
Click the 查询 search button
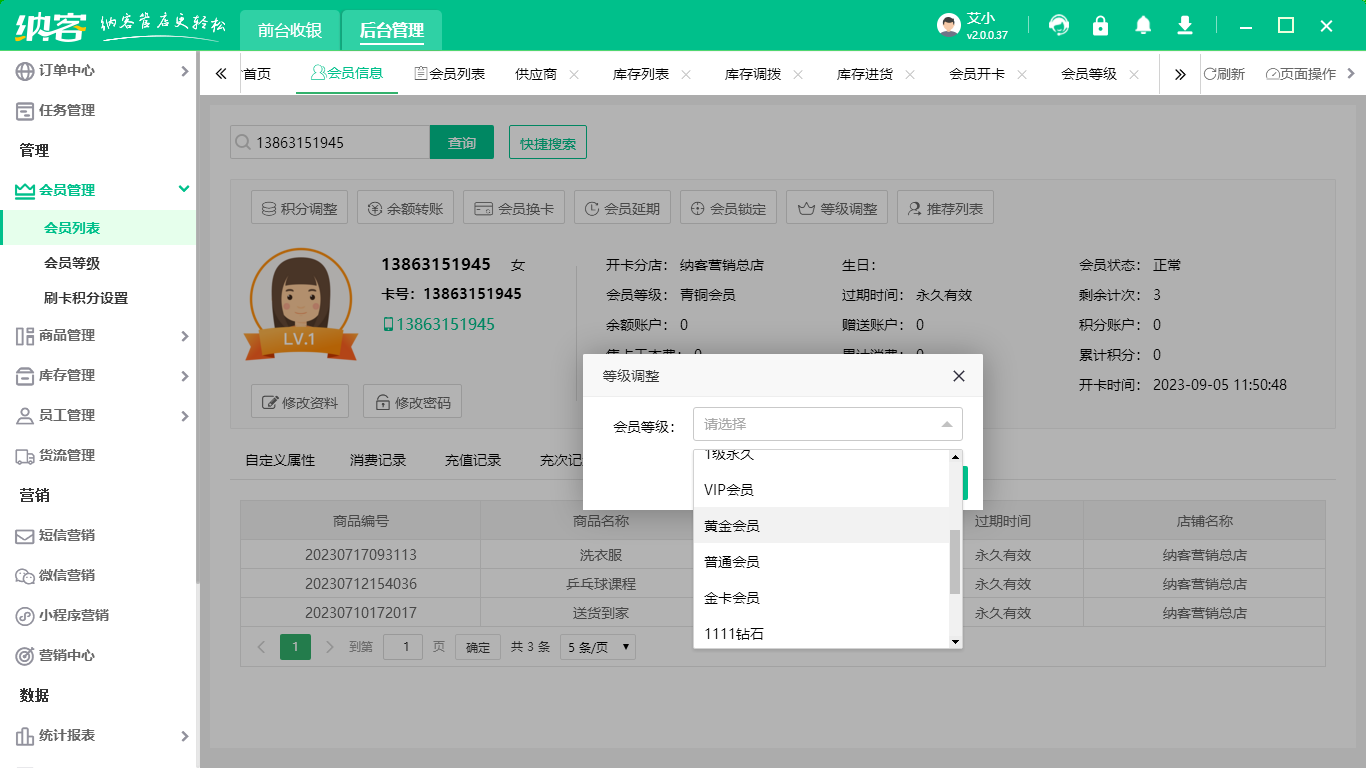(462, 142)
